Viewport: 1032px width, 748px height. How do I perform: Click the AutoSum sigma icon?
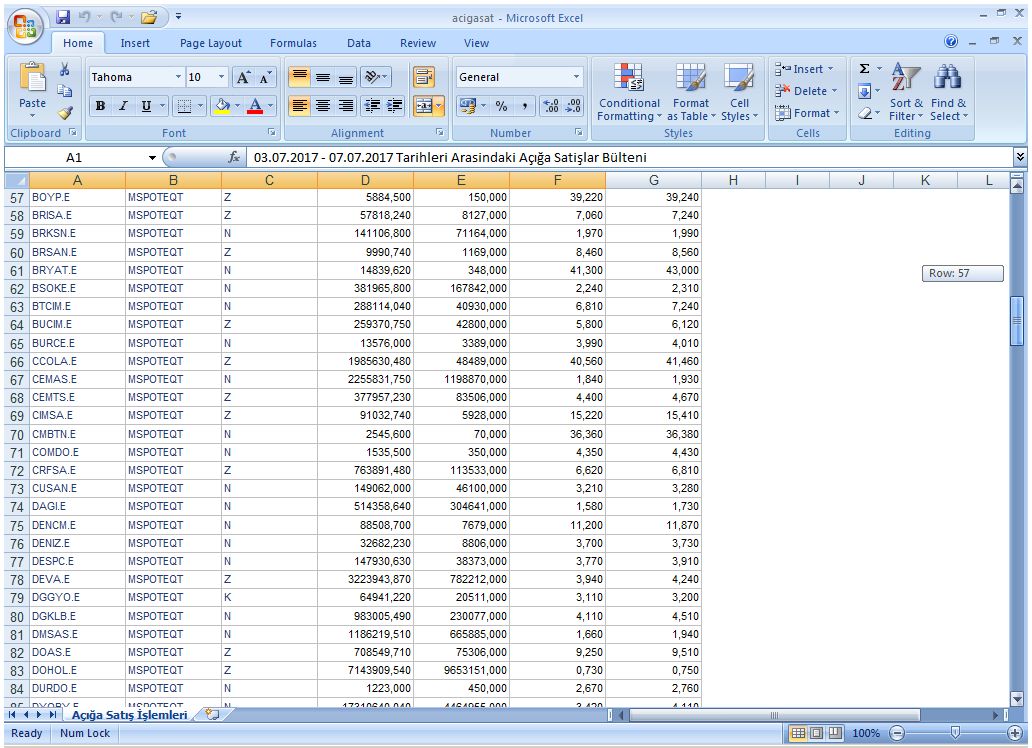(865, 68)
